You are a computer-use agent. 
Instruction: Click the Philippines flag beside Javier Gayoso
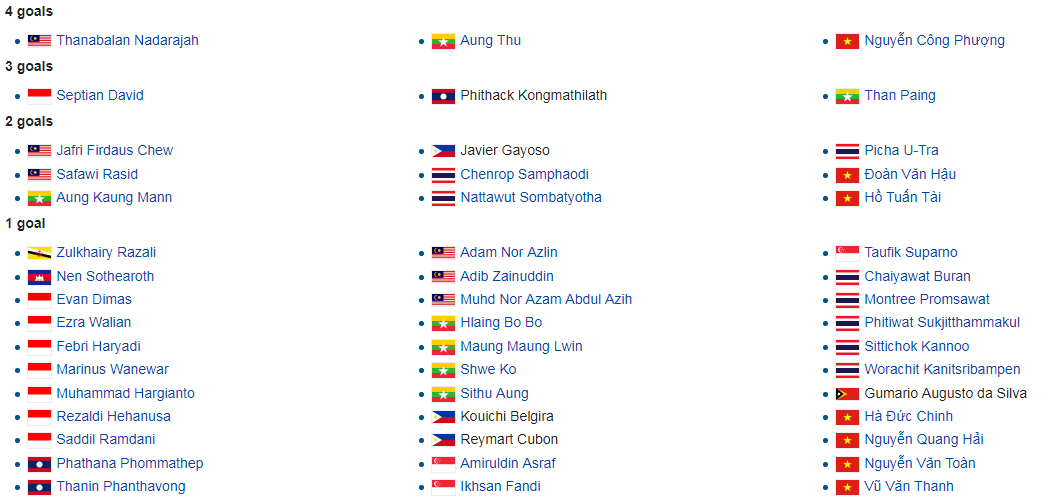click(443, 151)
